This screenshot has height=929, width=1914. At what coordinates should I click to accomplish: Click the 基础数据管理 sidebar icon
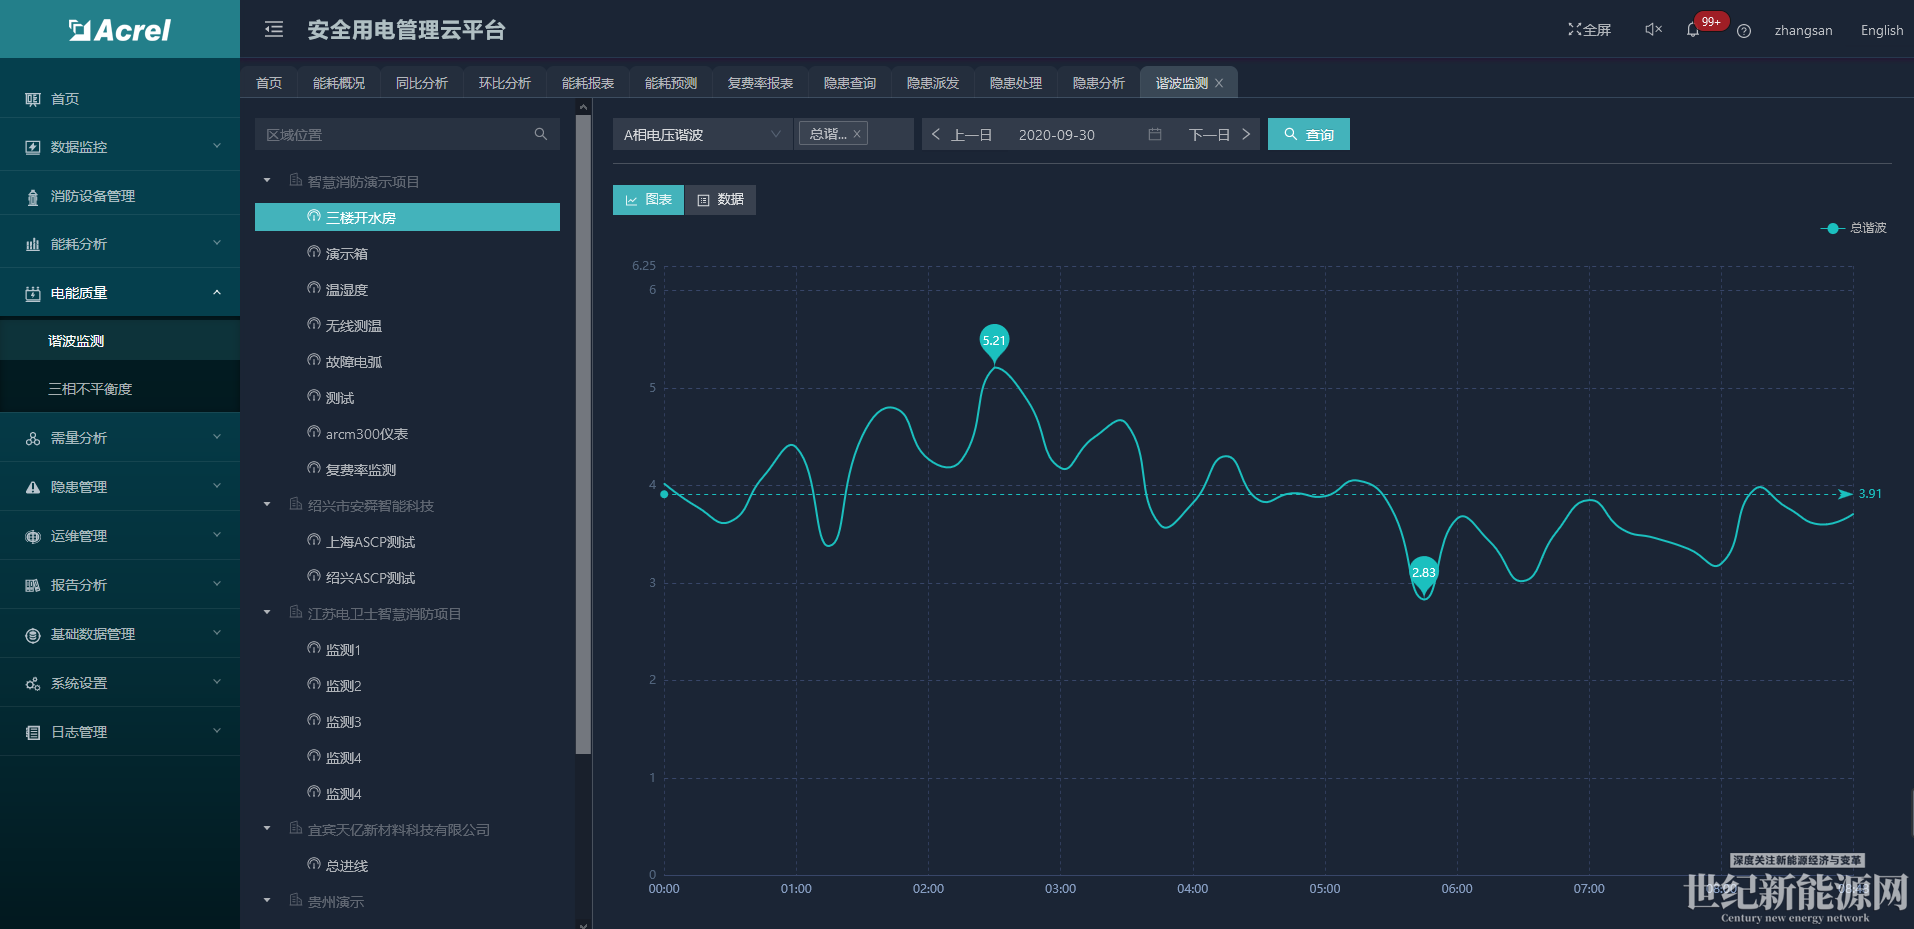click(x=33, y=634)
